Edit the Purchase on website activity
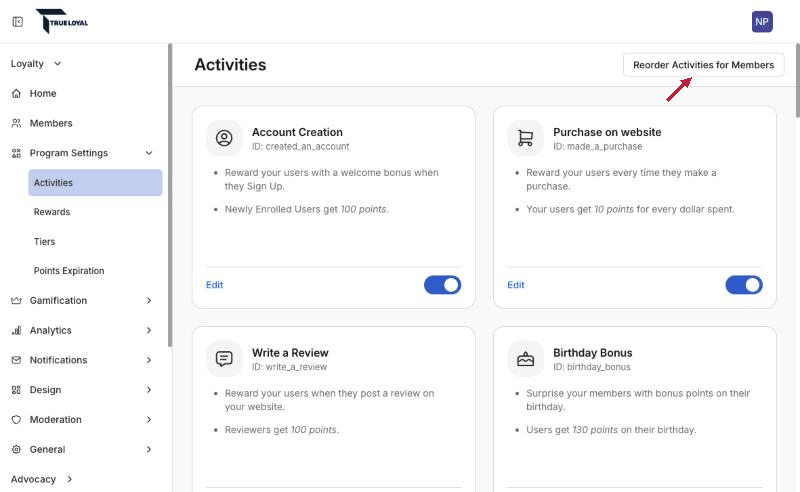The image size is (800, 492). [x=516, y=285]
